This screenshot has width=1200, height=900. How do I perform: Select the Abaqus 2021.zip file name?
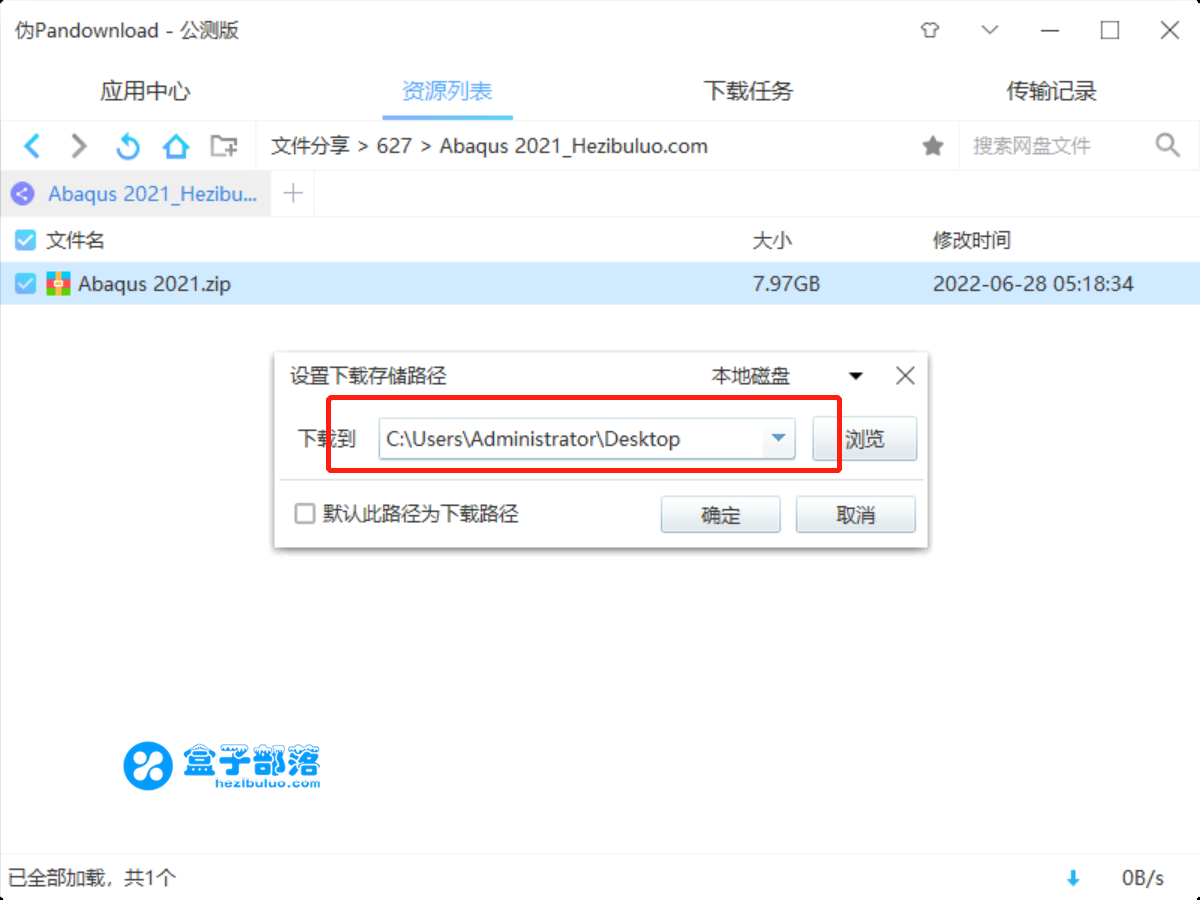[x=155, y=284]
